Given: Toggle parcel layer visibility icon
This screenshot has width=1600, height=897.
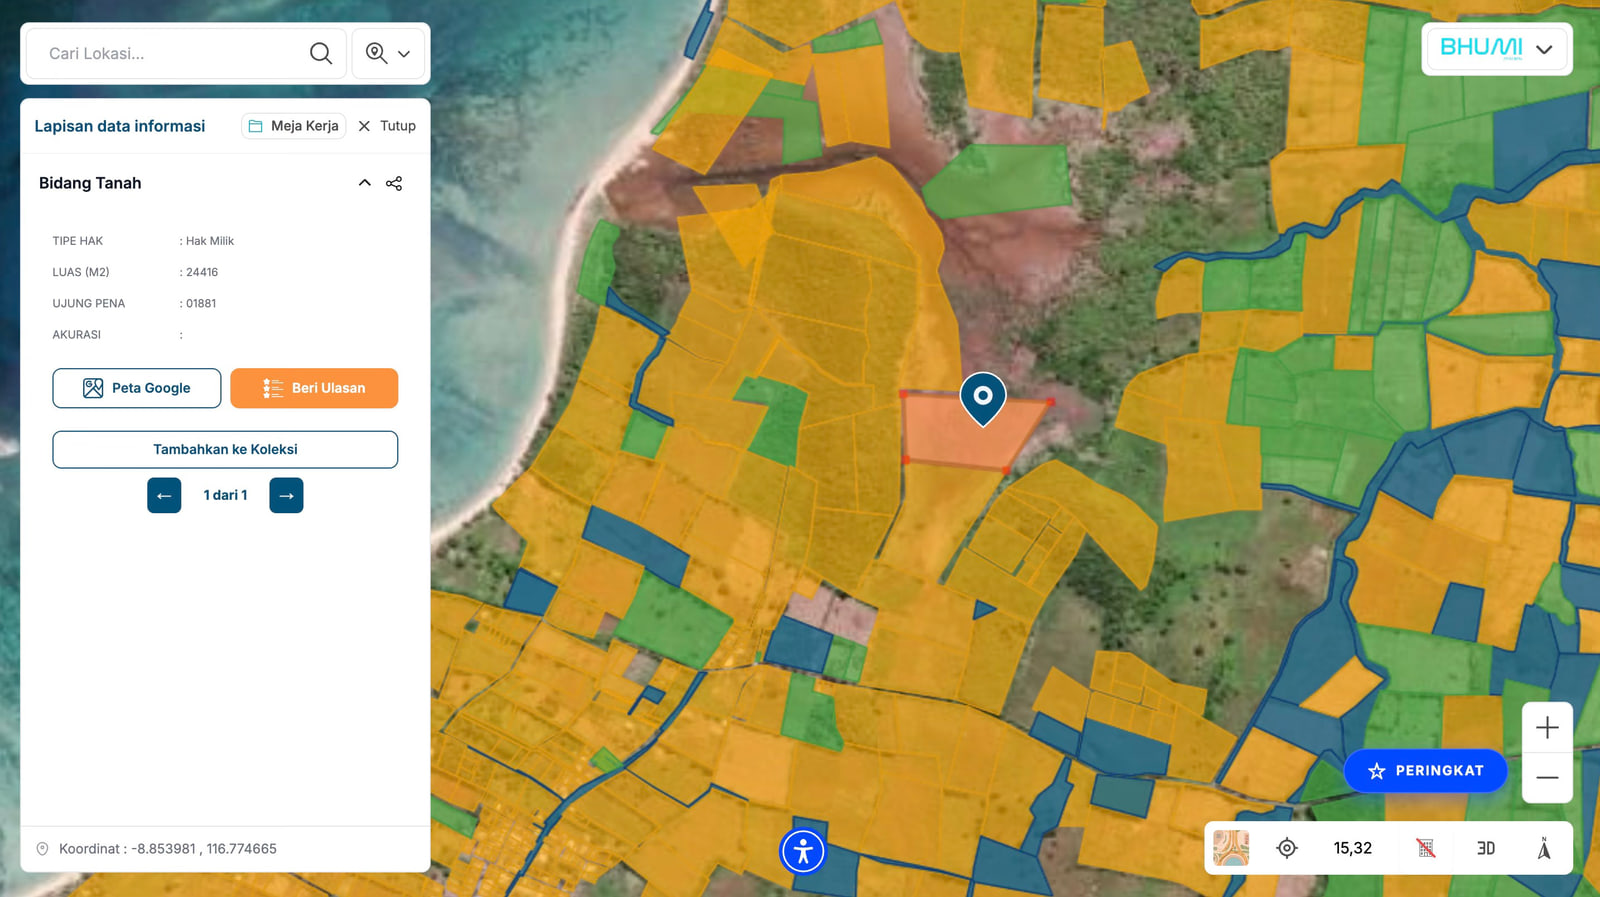Looking at the screenshot, I should click(1426, 848).
